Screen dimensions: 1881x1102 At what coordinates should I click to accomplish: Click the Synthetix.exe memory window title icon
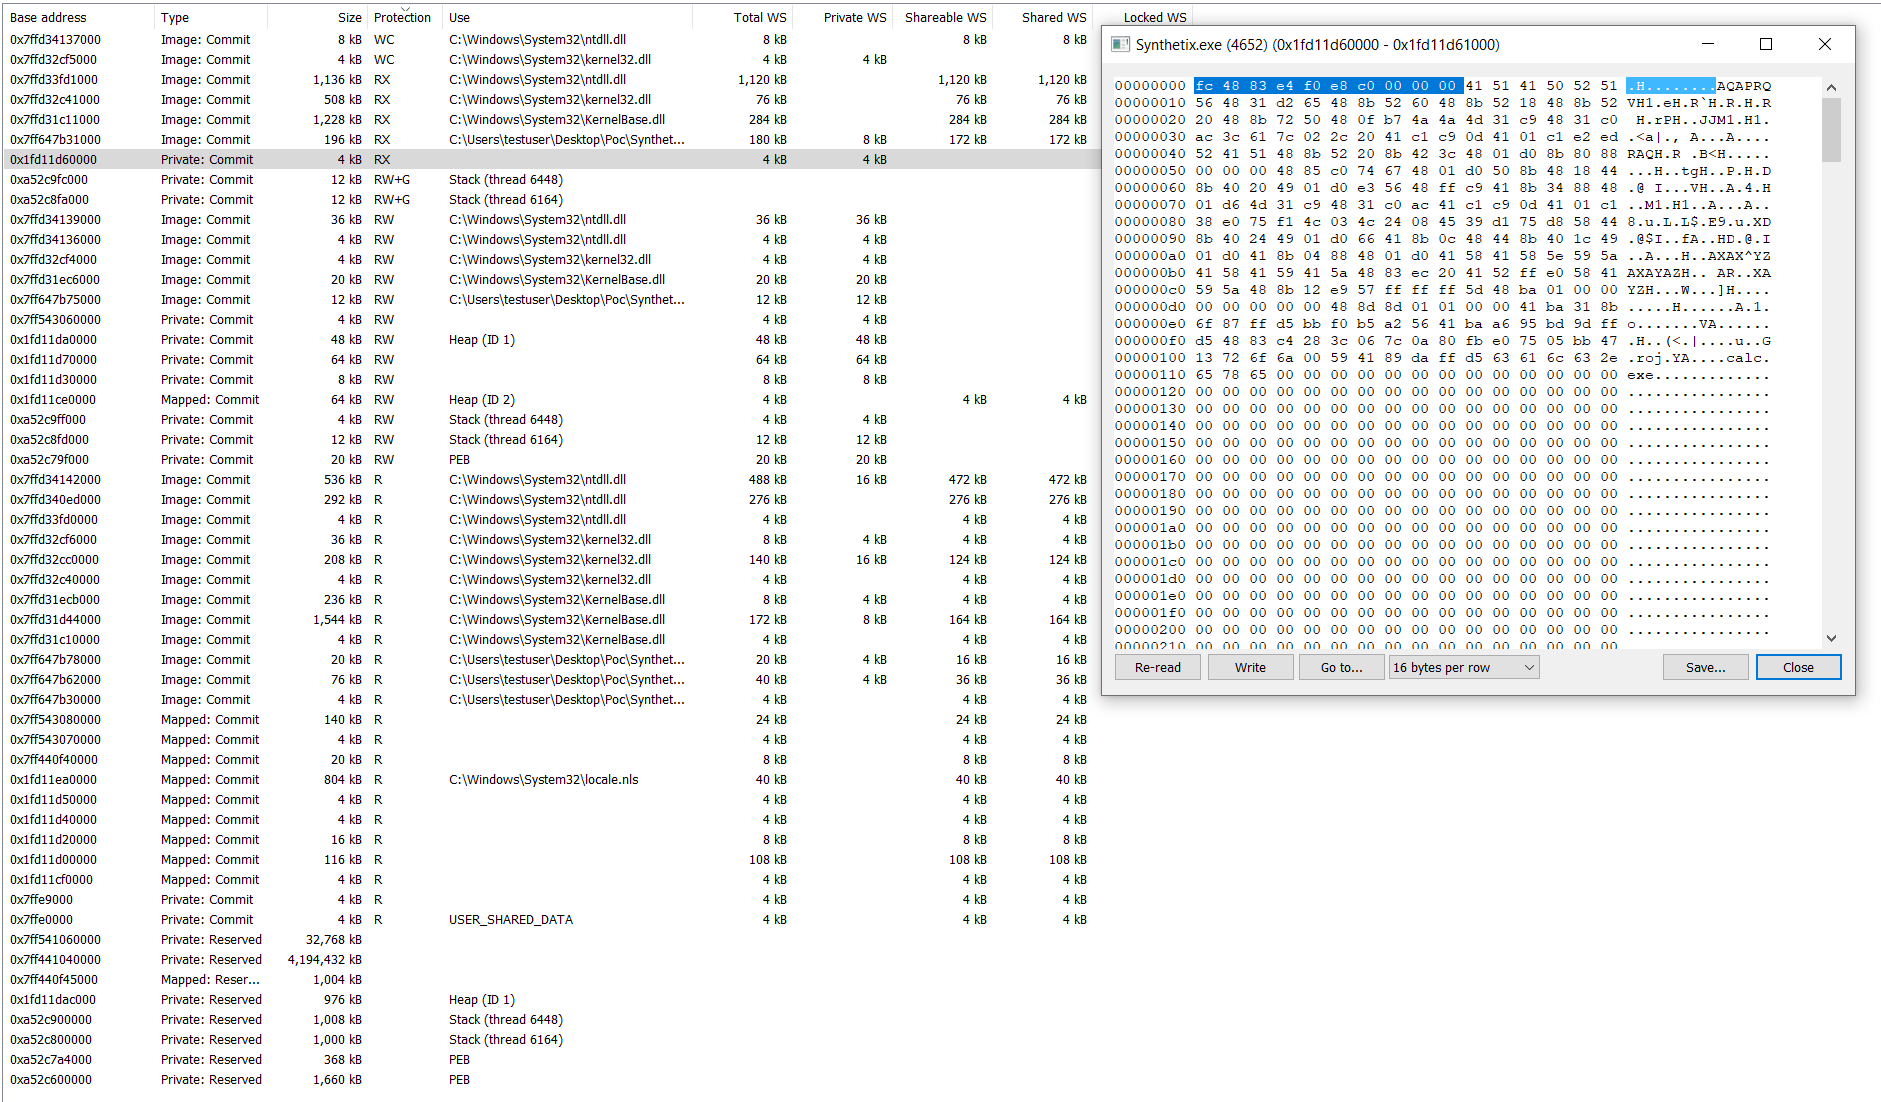[1120, 45]
